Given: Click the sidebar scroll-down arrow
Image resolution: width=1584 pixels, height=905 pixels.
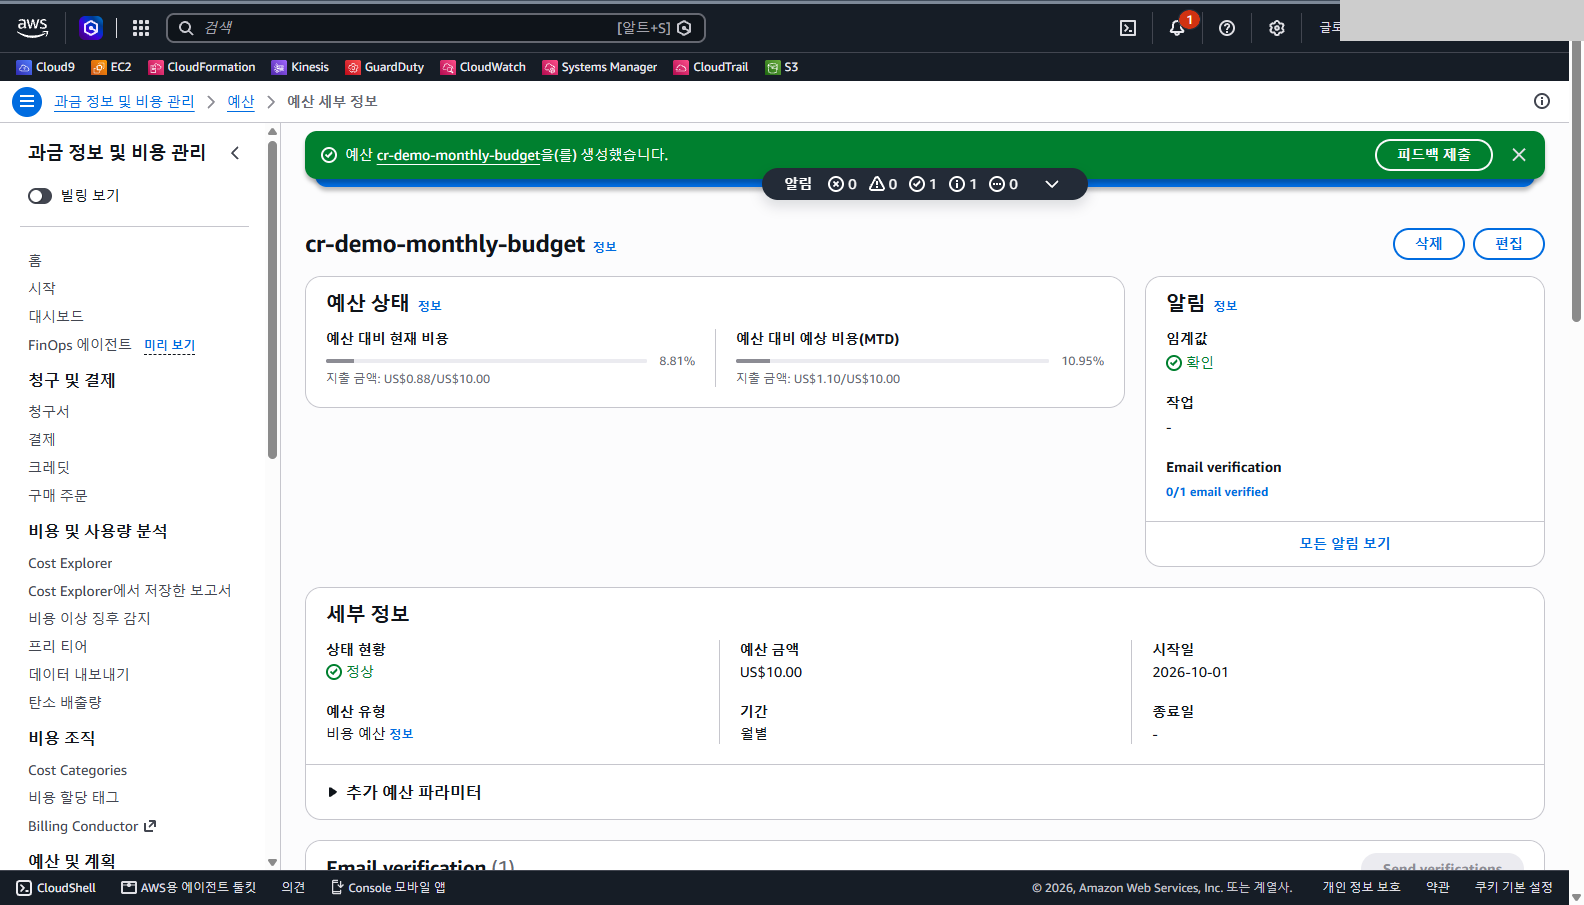Looking at the screenshot, I should (272, 862).
